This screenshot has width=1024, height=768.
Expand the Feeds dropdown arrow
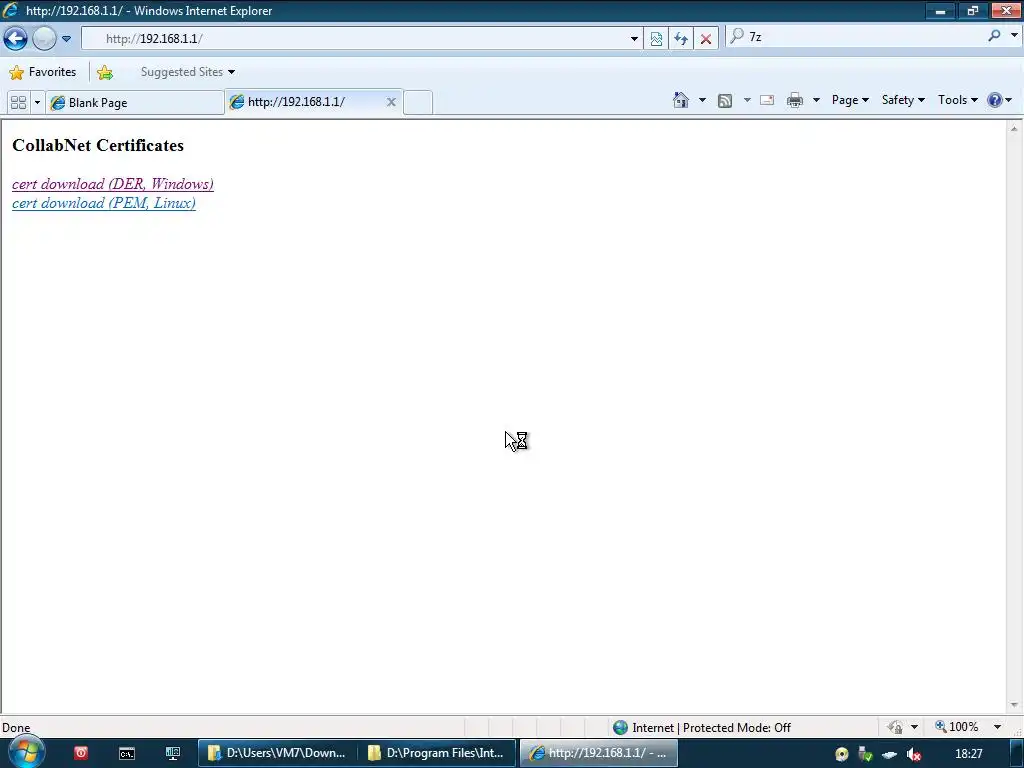[747, 100]
